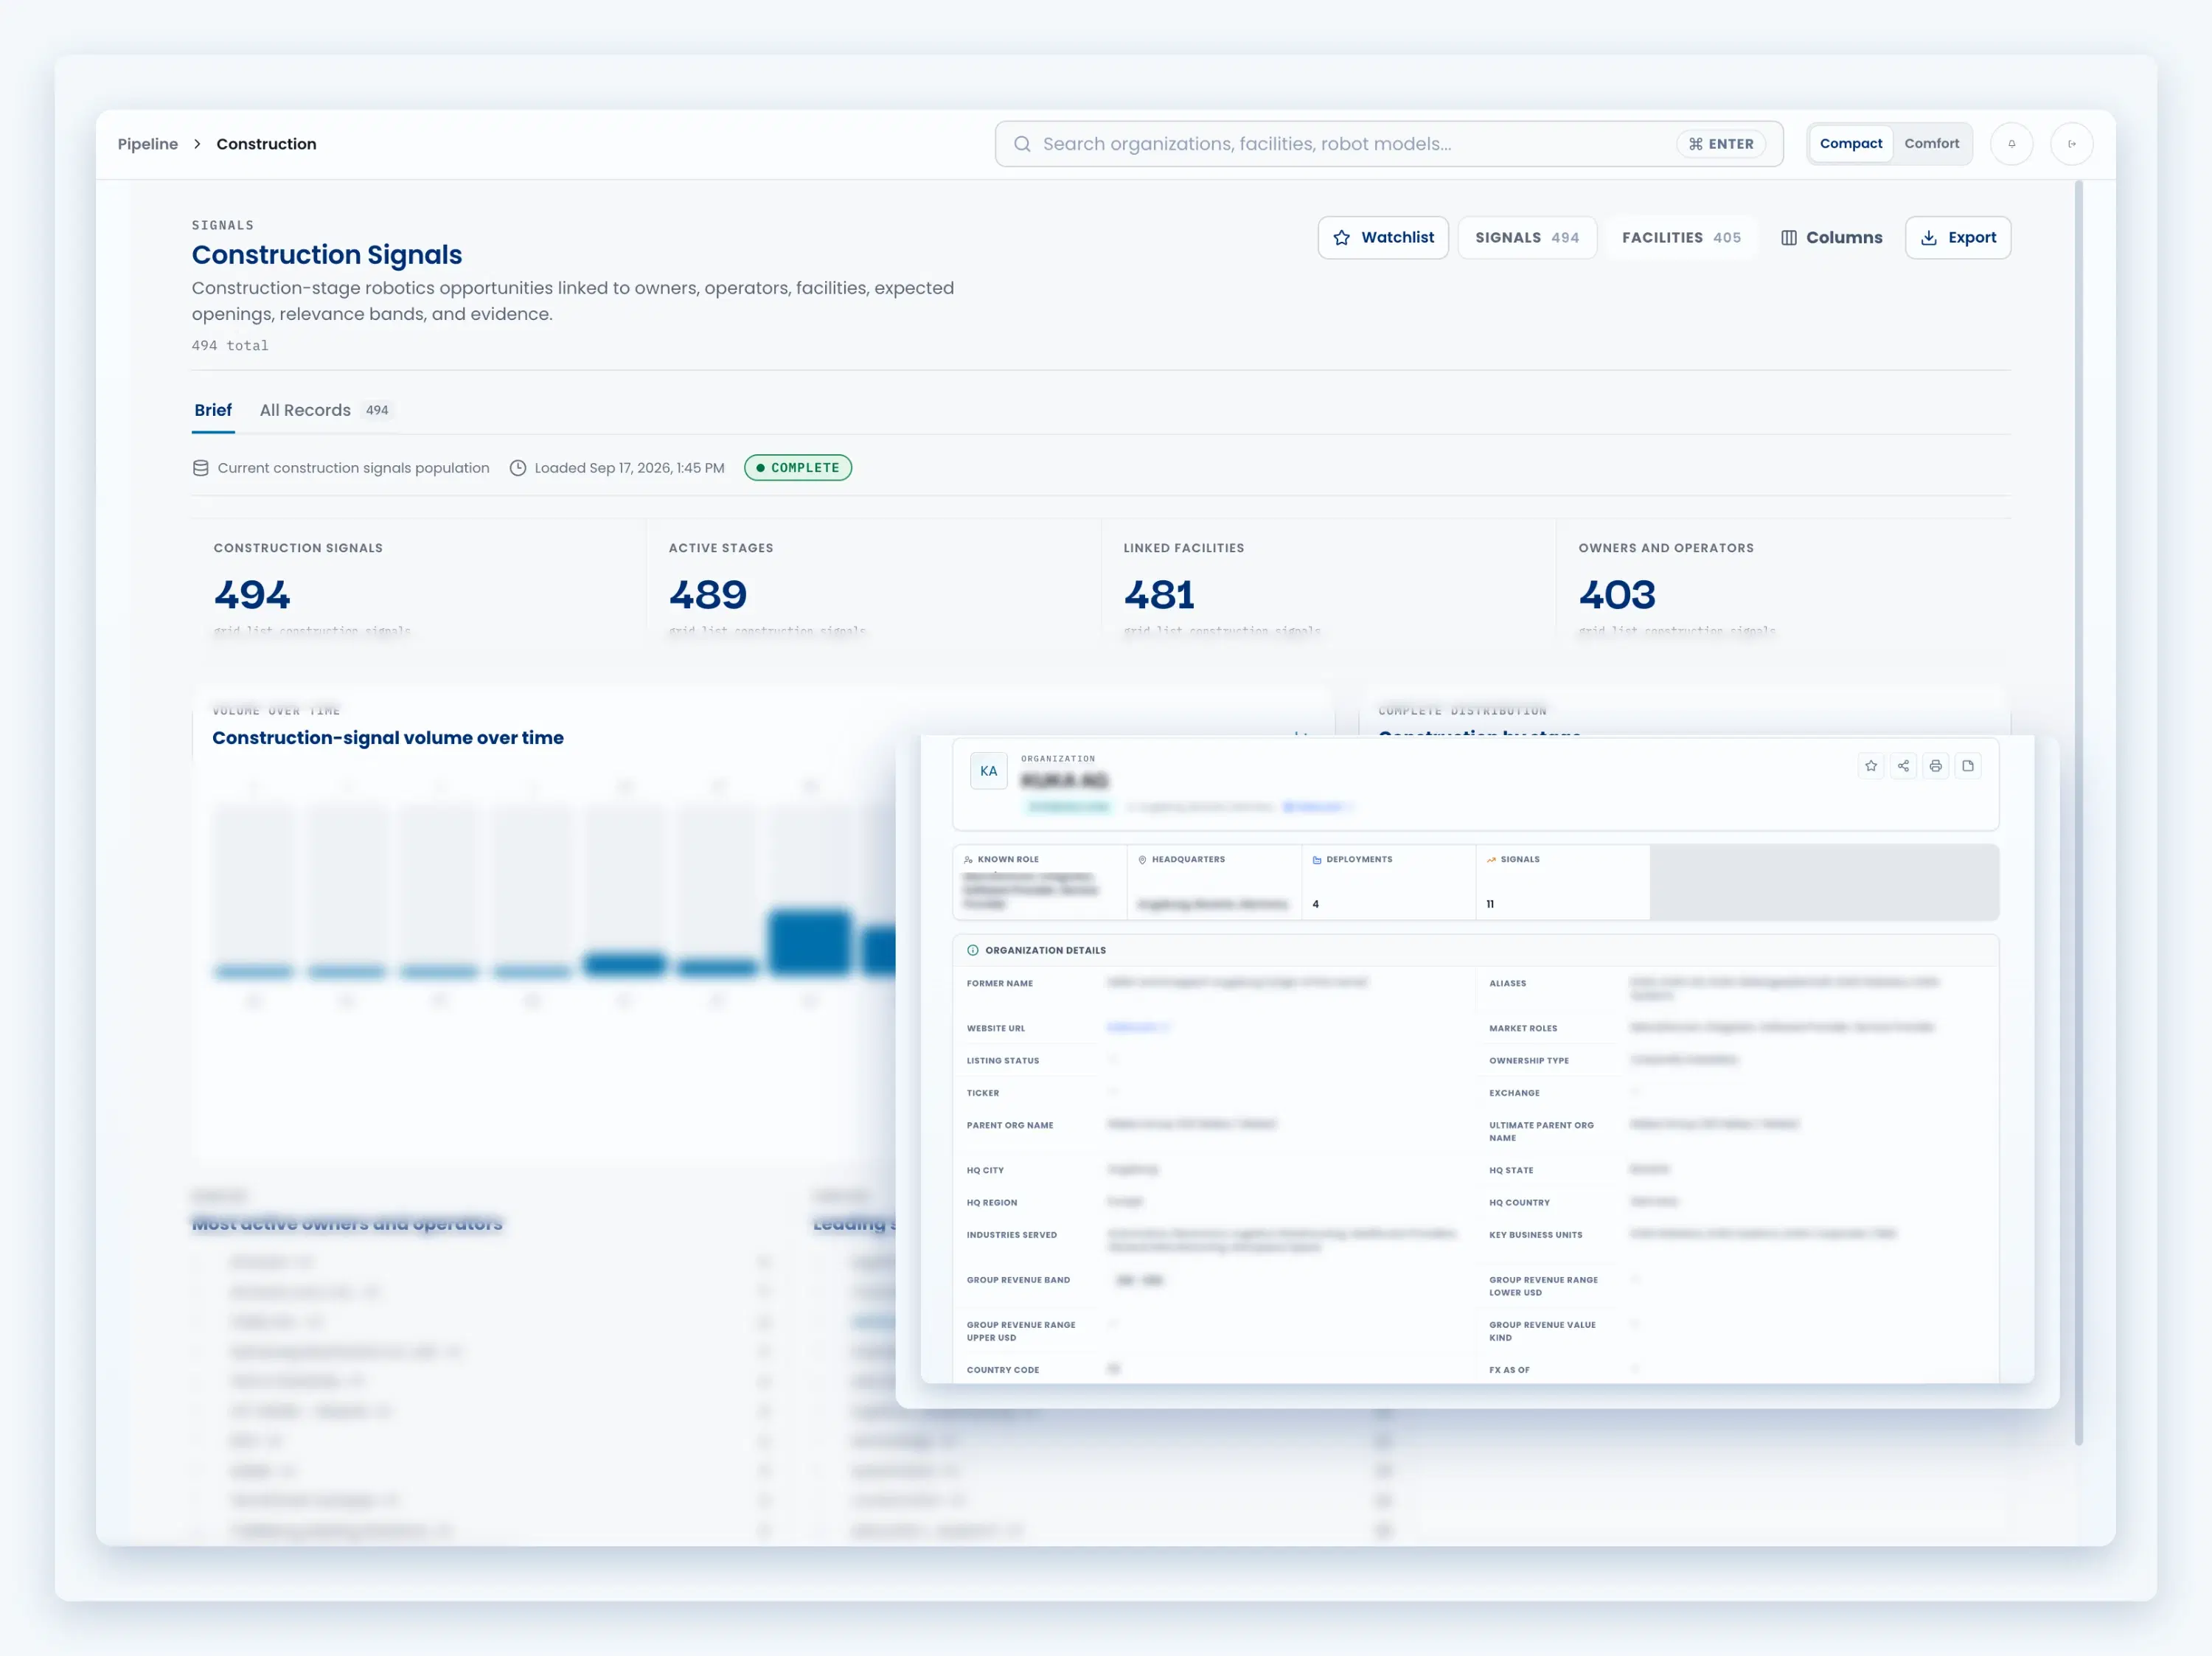This screenshot has width=2212, height=1656.
Task: Focus the search organizations input field
Action: pos(1388,144)
